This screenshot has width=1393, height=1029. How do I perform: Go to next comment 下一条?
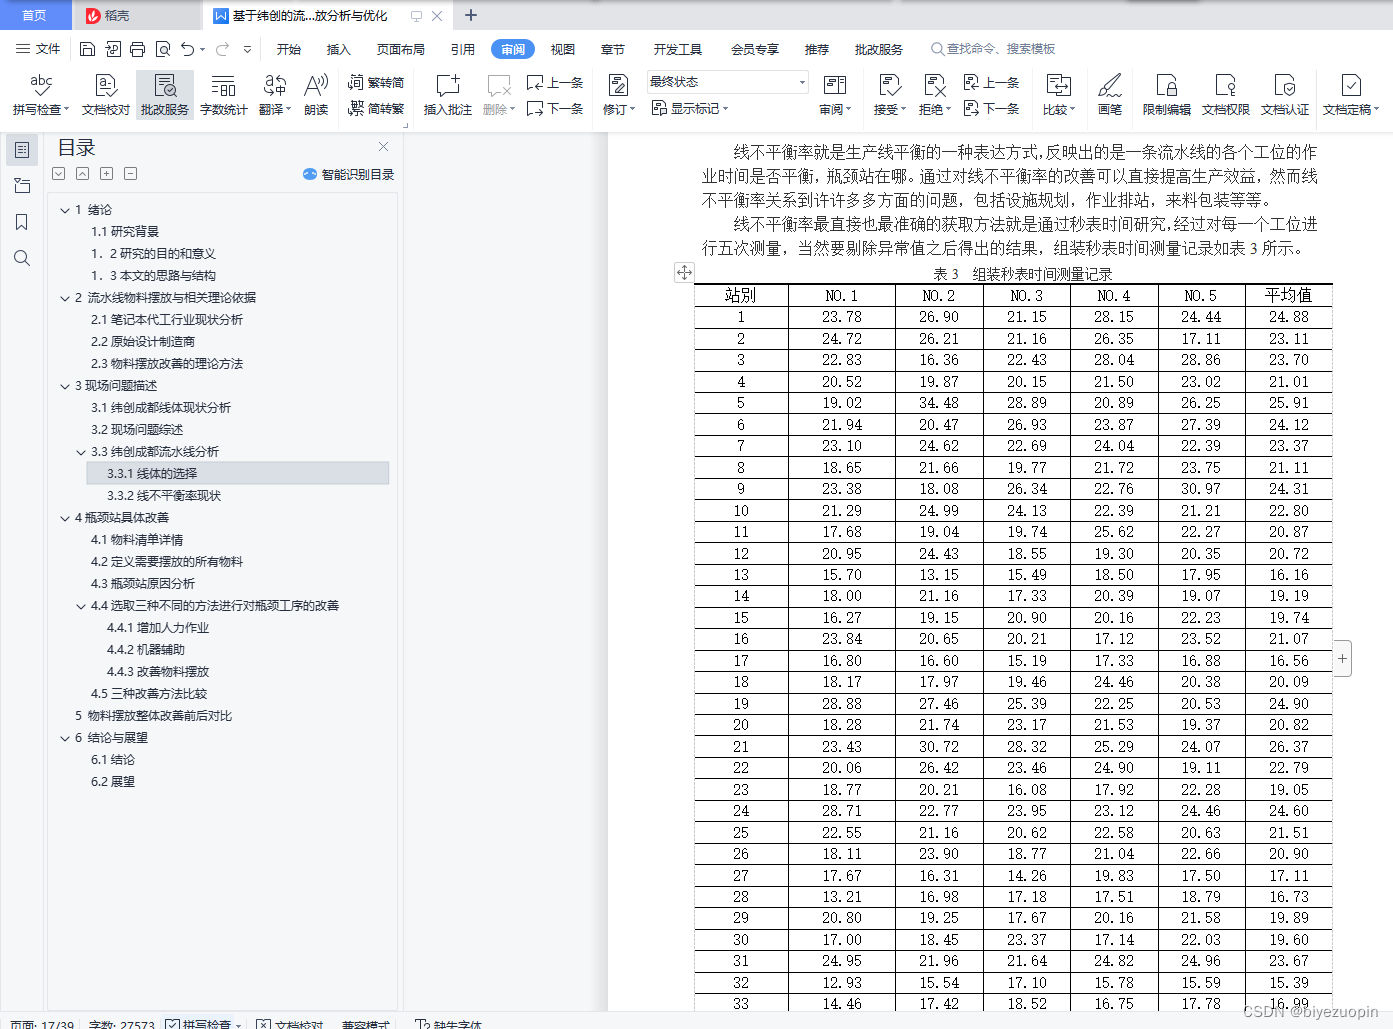click(x=555, y=108)
